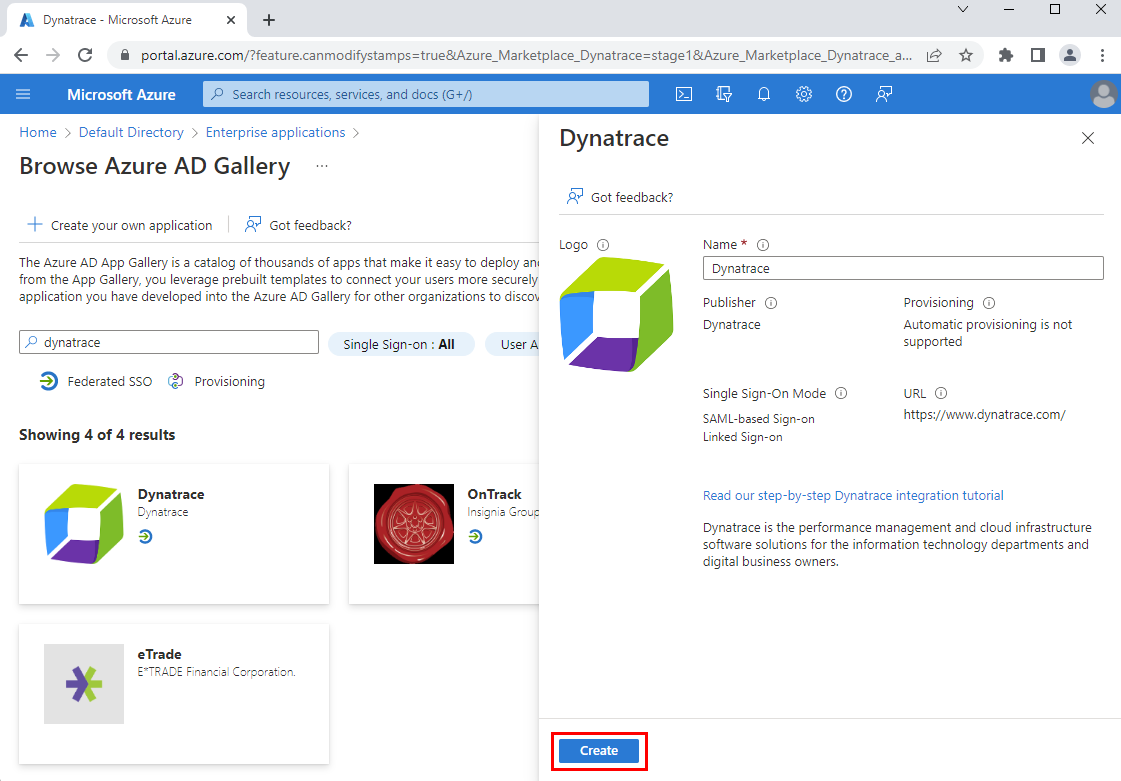The image size is (1121, 781).
Task: Open the ellipsis menu beside Browse Azure AD Gallery
Action: click(x=322, y=166)
